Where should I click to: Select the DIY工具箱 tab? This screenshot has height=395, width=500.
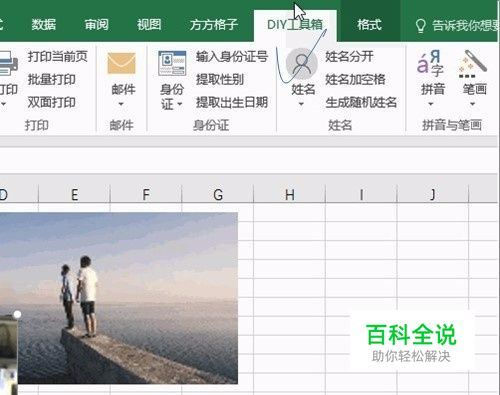[295, 25]
